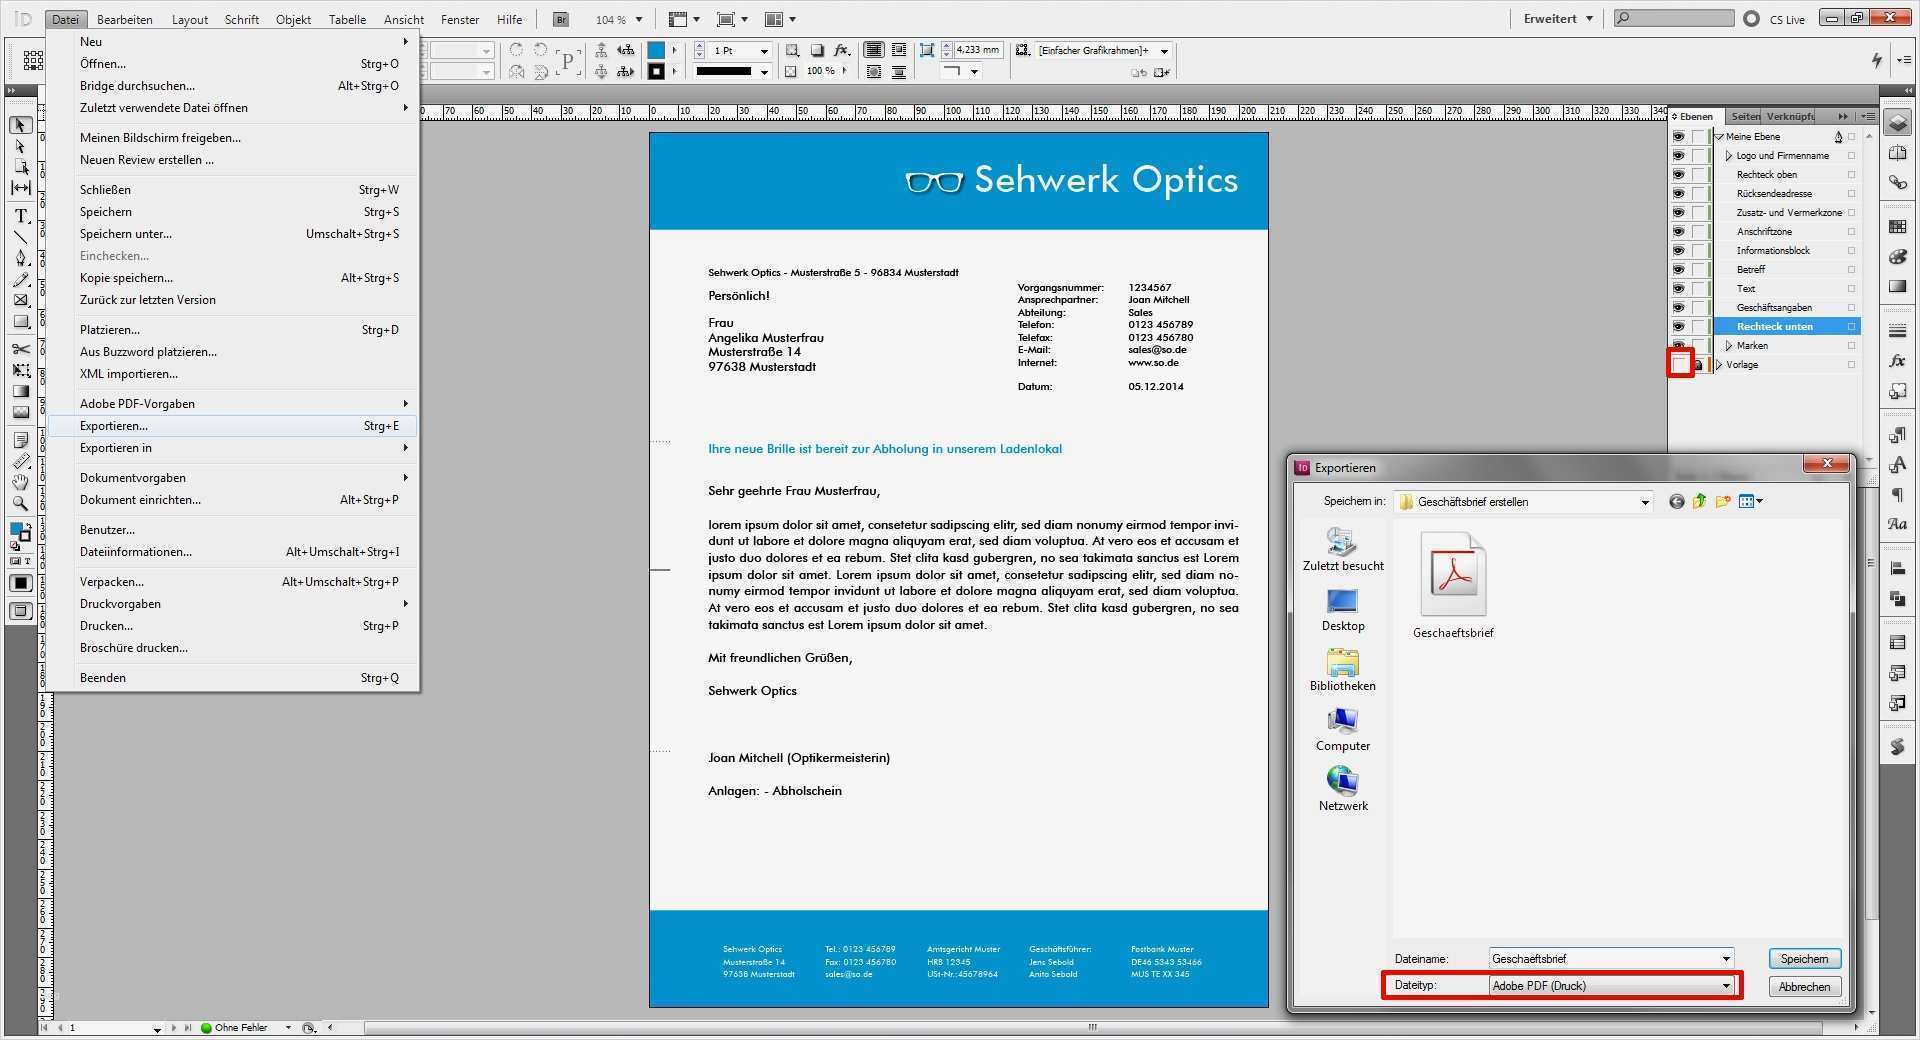Select the Zoom tool
Image resolution: width=1920 pixels, height=1040 pixels.
tap(20, 503)
